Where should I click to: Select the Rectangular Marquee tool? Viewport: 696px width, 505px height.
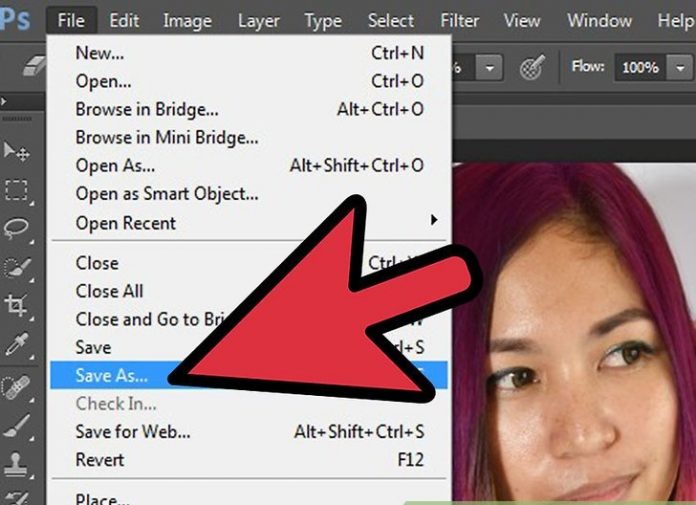[x=16, y=189]
